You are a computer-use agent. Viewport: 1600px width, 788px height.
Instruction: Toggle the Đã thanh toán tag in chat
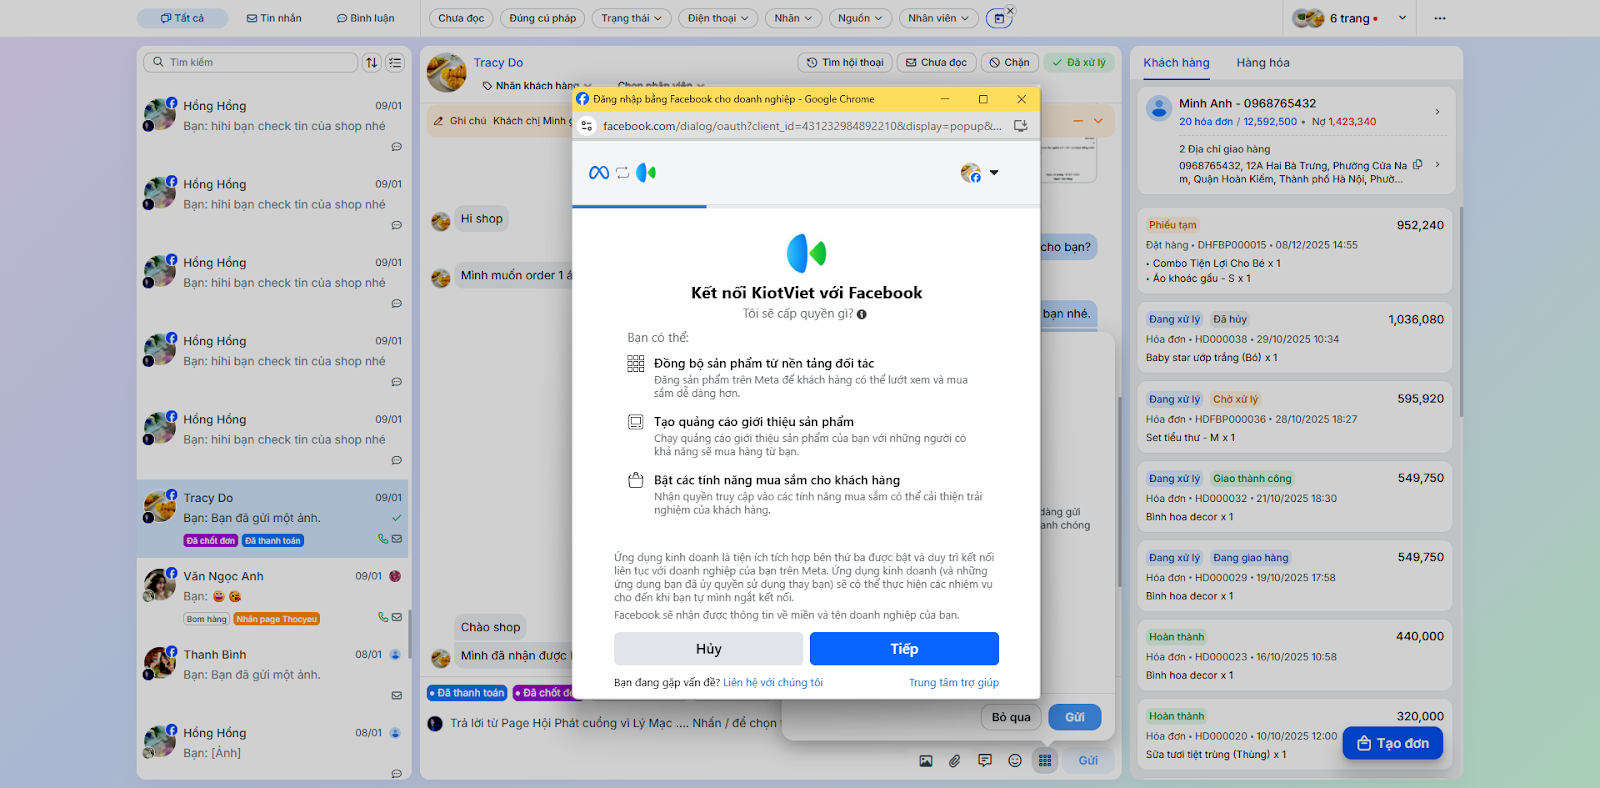pos(467,693)
